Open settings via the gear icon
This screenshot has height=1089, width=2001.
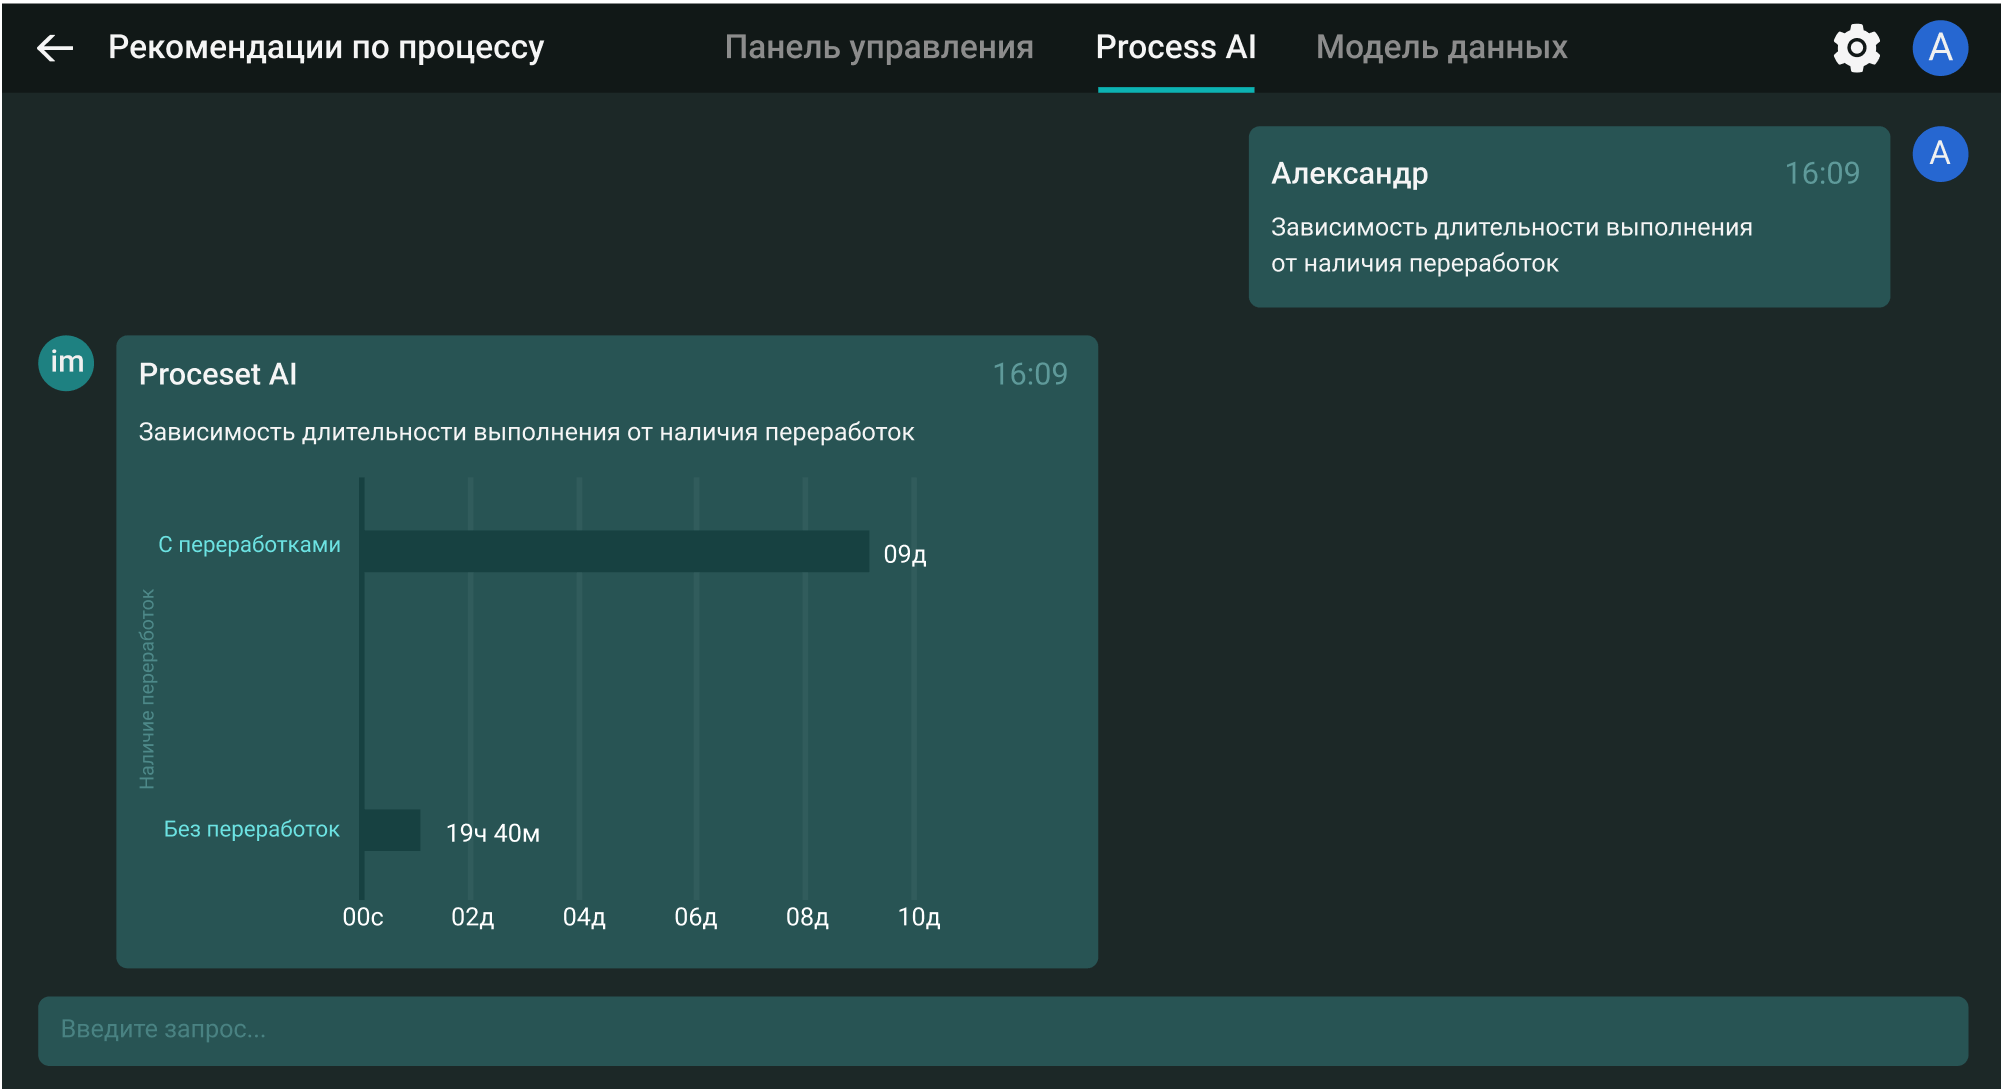pos(1856,48)
